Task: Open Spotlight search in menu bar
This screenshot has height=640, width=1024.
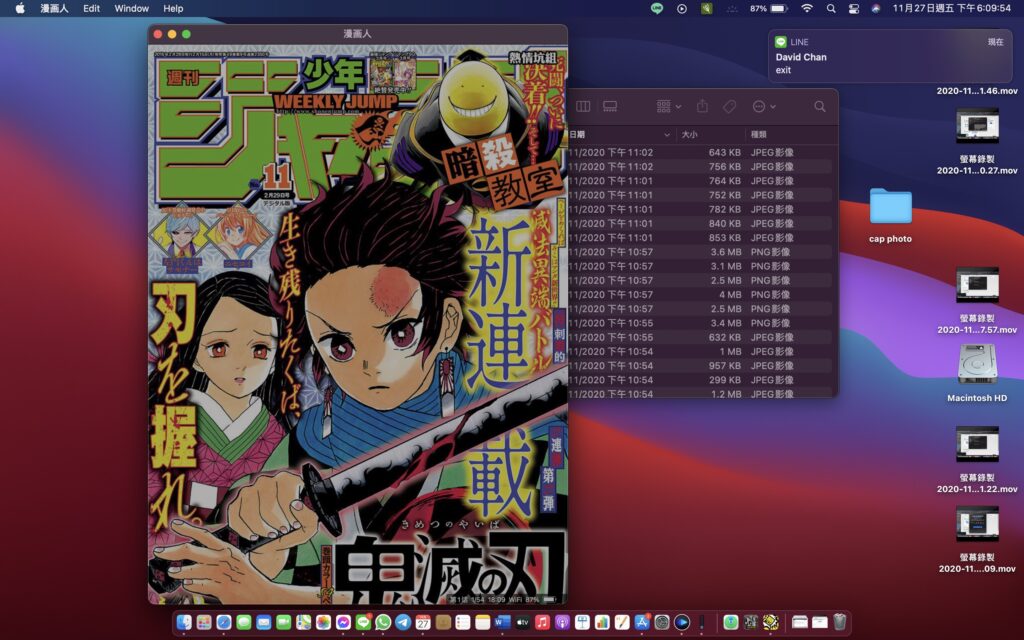Action: coord(831,8)
